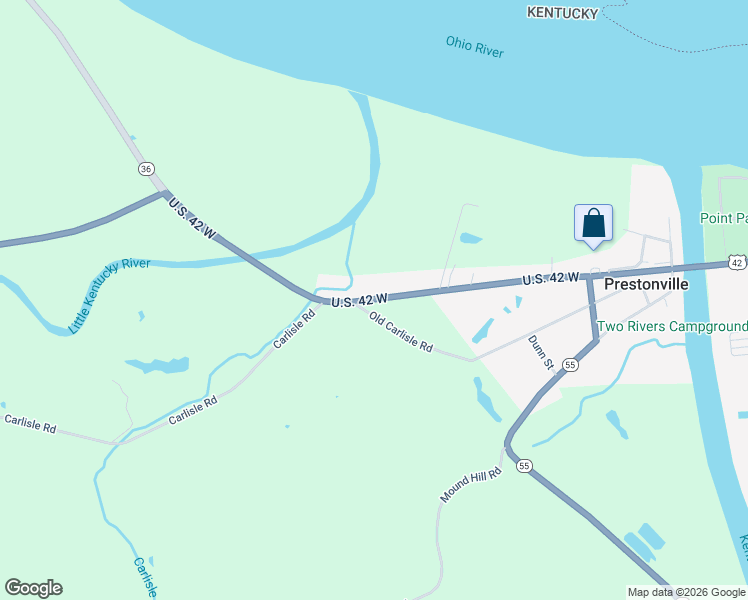Click the Mound Hill Rd label
The width and height of the screenshot is (748, 600).
tap(471, 485)
